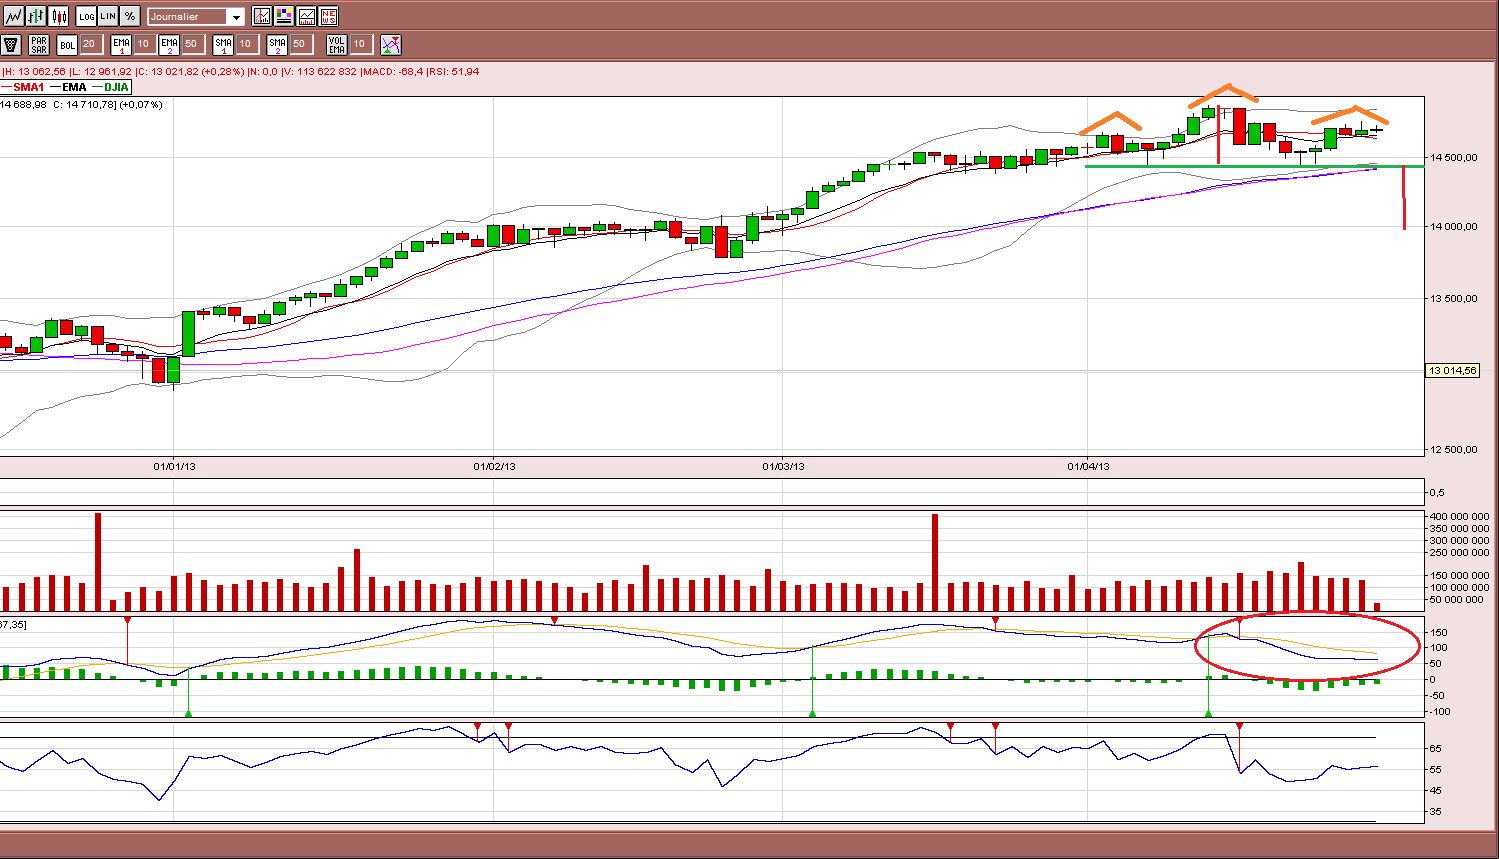This screenshot has width=1499, height=859.
Task: Edit the SMA 1 period field
Action: [x=246, y=44]
